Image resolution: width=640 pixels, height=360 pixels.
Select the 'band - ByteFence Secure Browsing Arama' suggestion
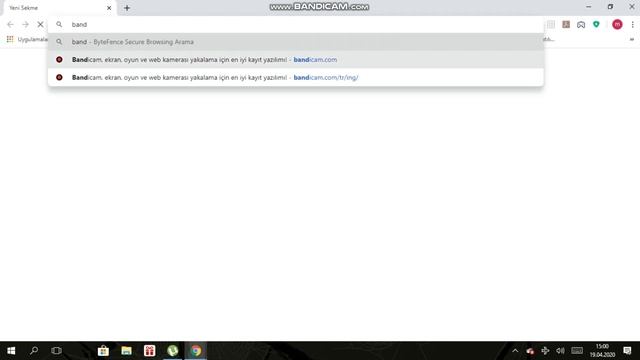(x=296, y=42)
